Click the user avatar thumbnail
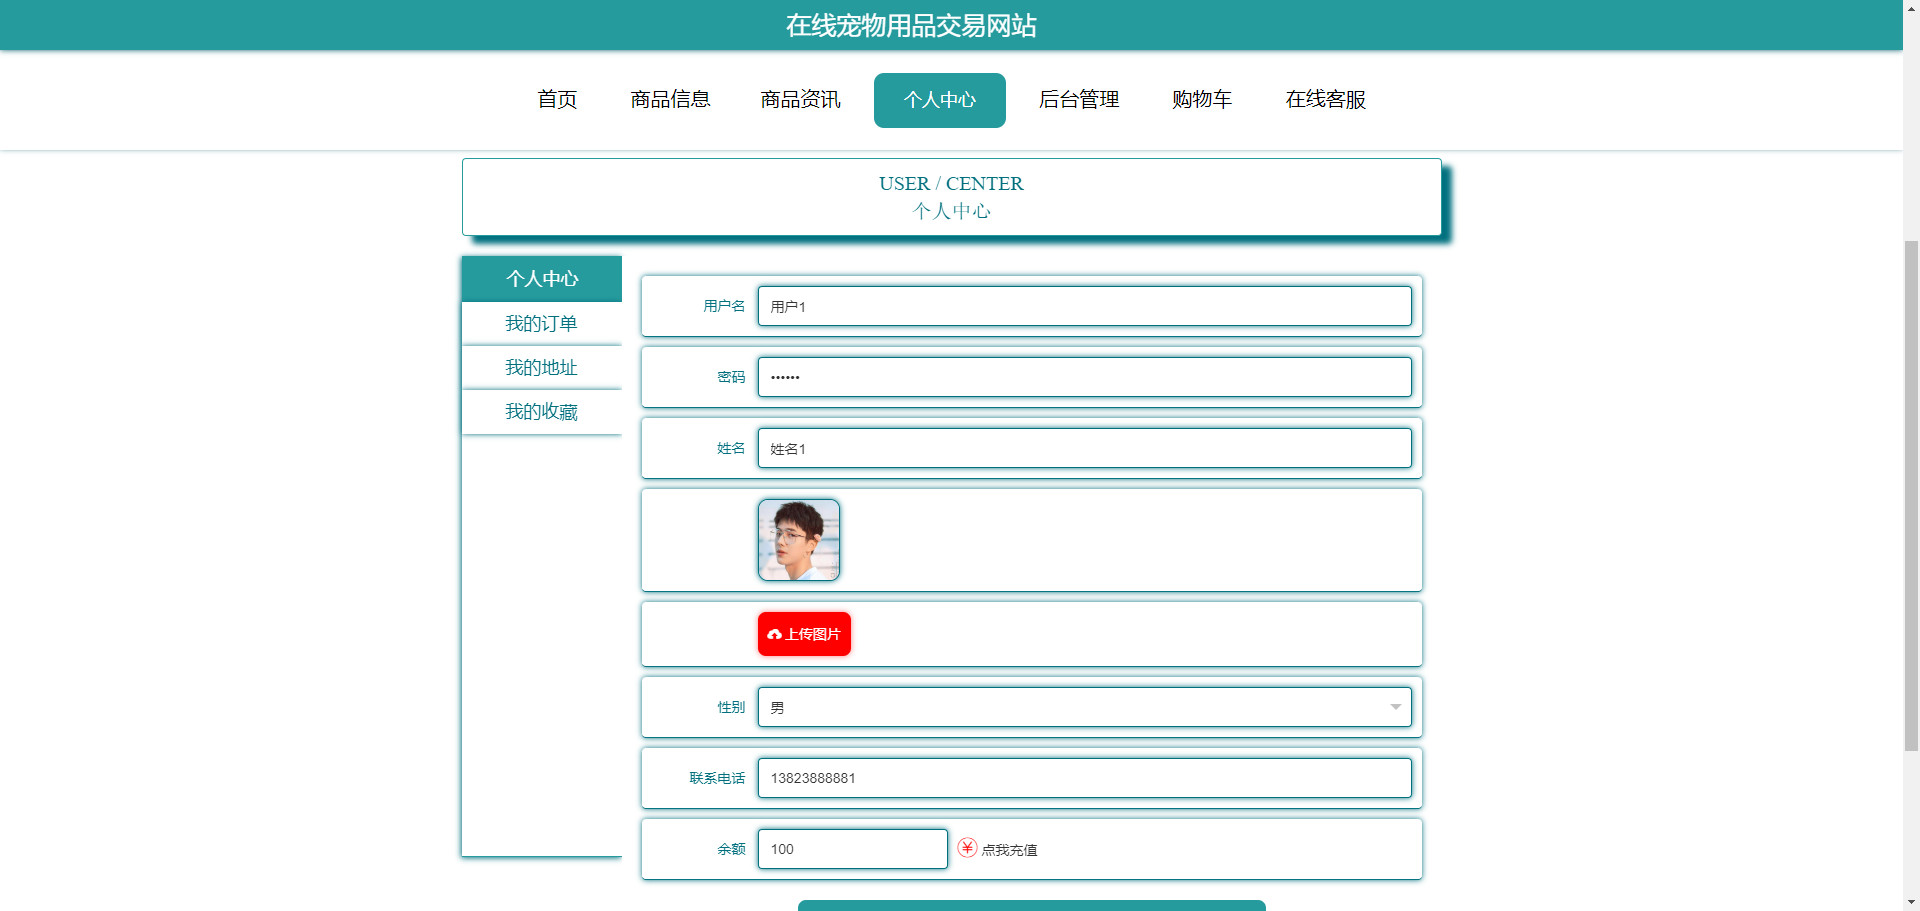The width and height of the screenshot is (1920, 911). tap(799, 540)
